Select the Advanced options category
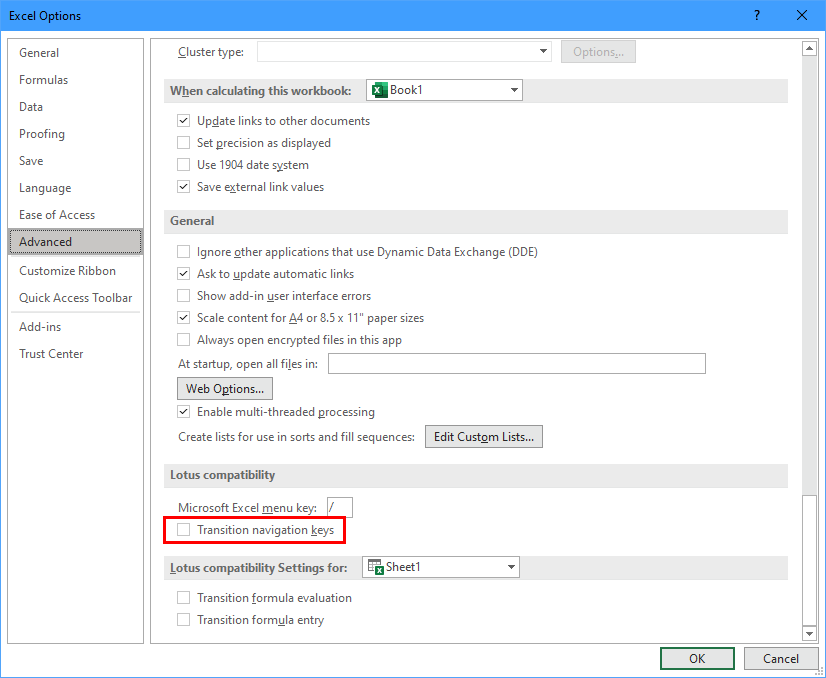The height and width of the screenshot is (678, 826). (x=75, y=242)
